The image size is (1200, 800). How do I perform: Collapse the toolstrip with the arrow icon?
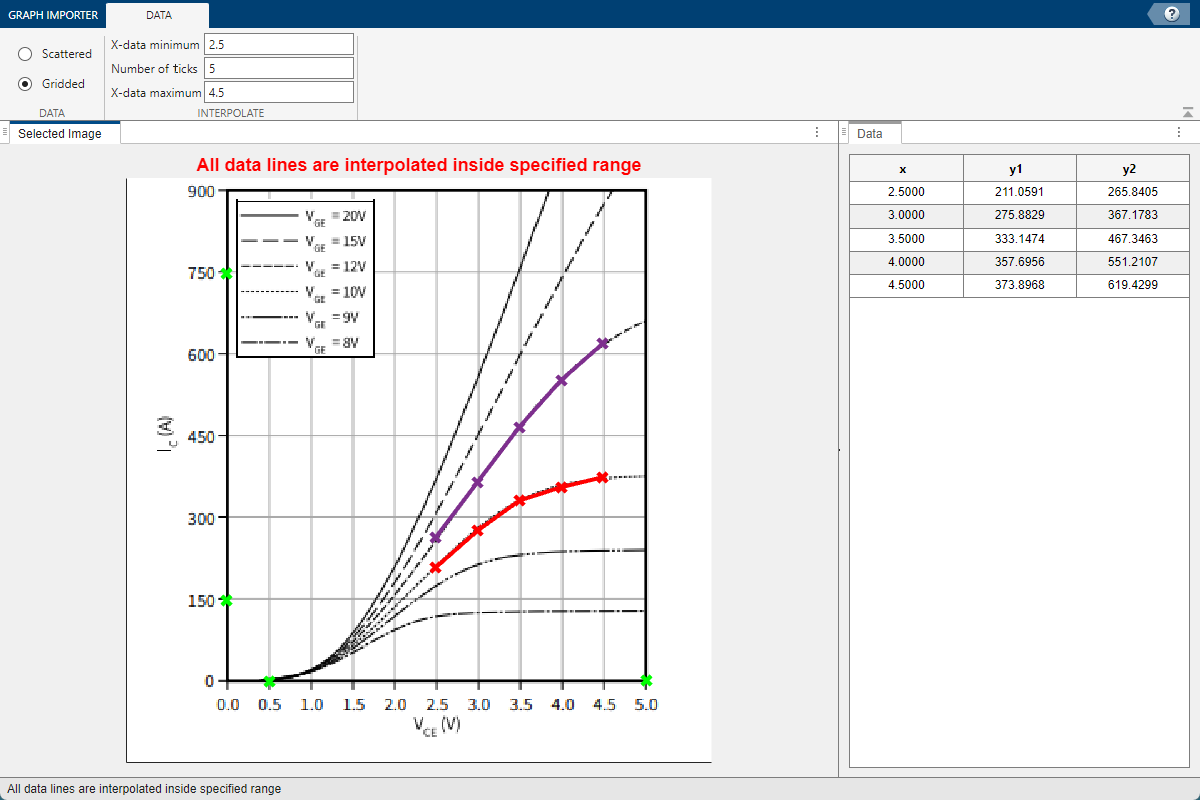click(x=1187, y=112)
